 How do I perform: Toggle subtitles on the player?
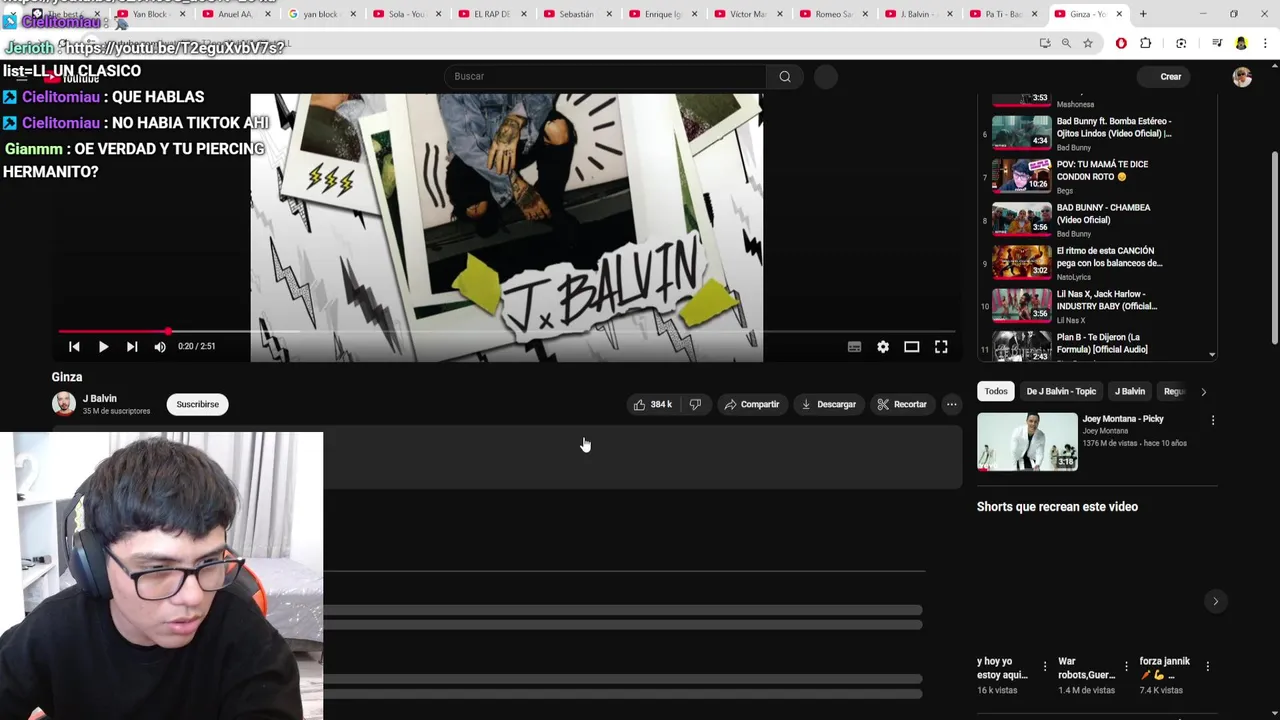point(854,347)
